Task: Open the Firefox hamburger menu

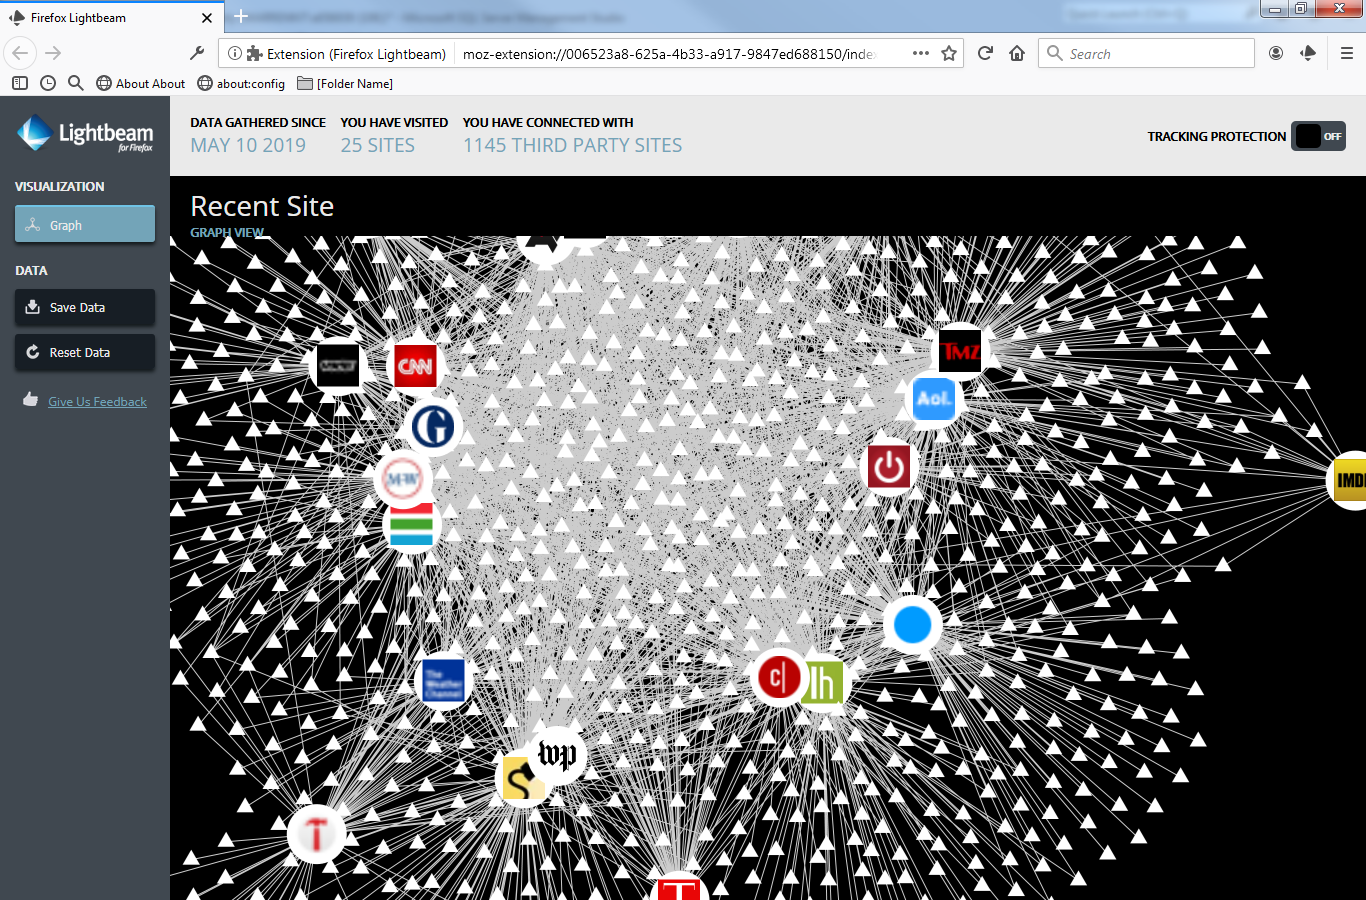Action: tap(1347, 53)
